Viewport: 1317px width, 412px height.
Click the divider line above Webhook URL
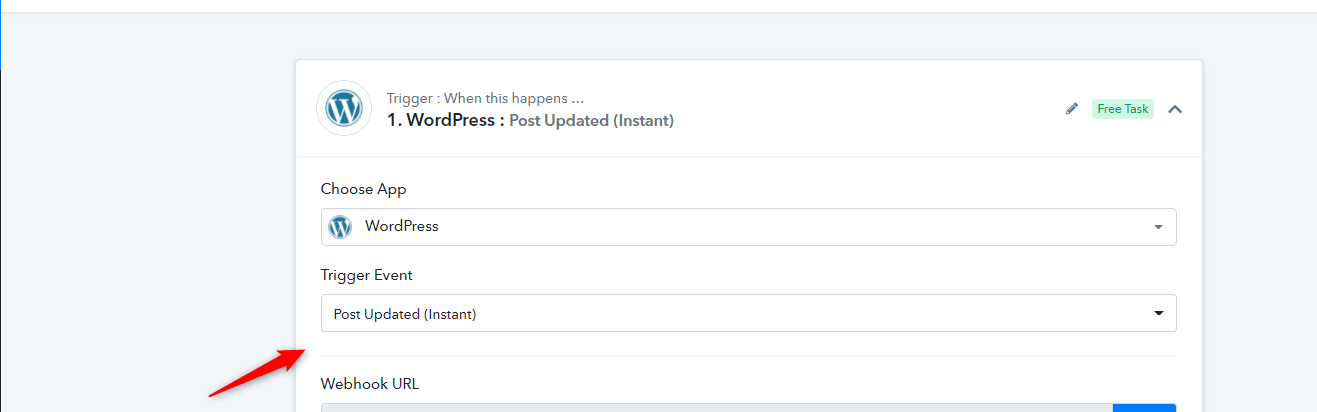(x=748, y=355)
